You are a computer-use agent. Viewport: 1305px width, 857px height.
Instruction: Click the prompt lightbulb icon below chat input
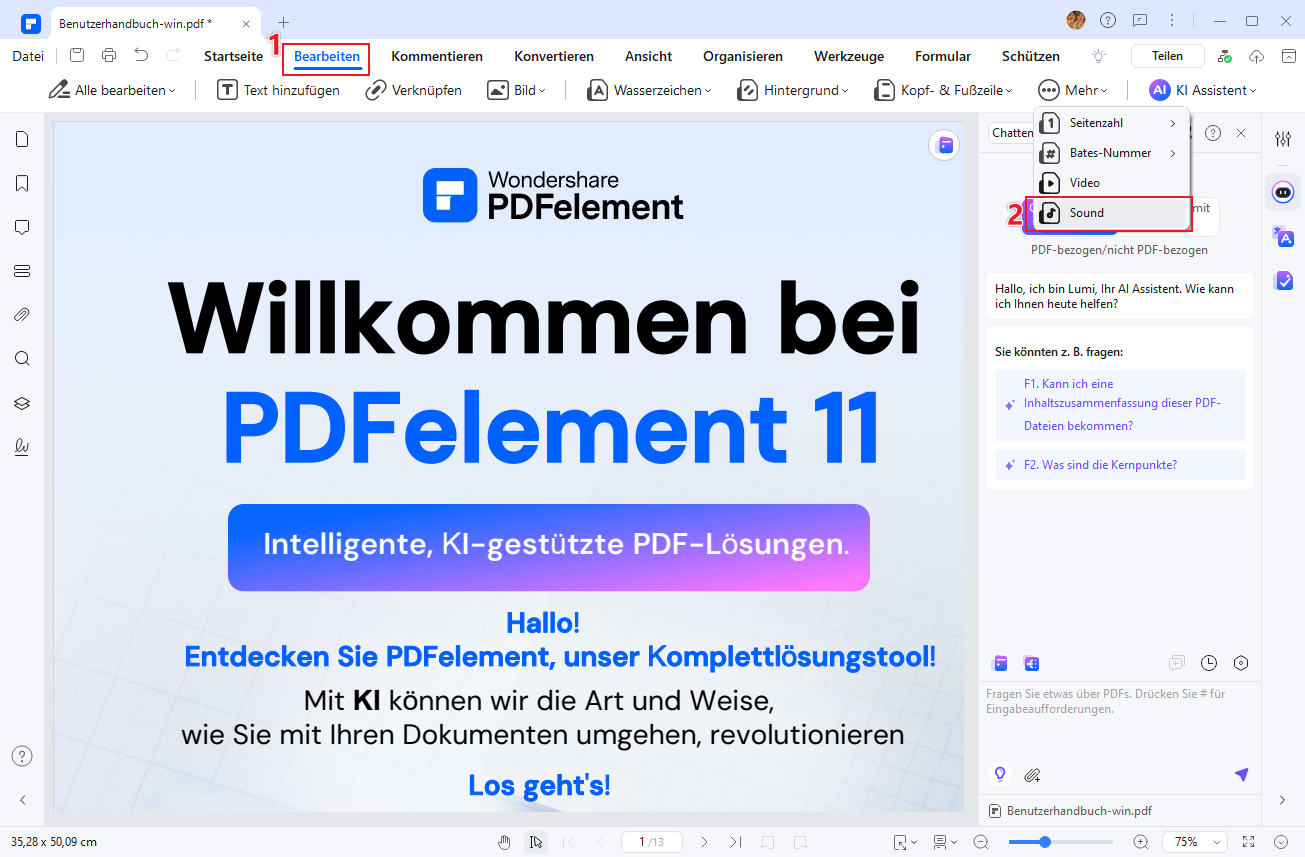click(x=999, y=774)
